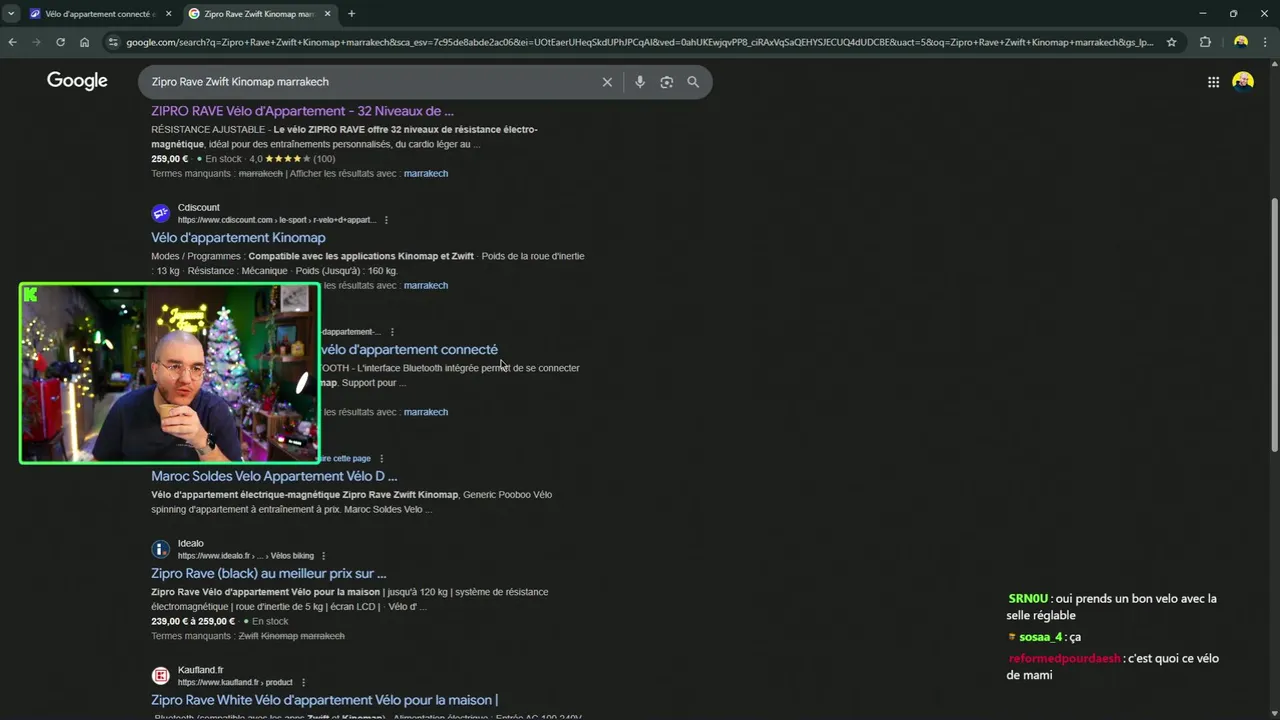
Task: Click the Kaufland.fr site name text
Action: [x=200, y=670]
